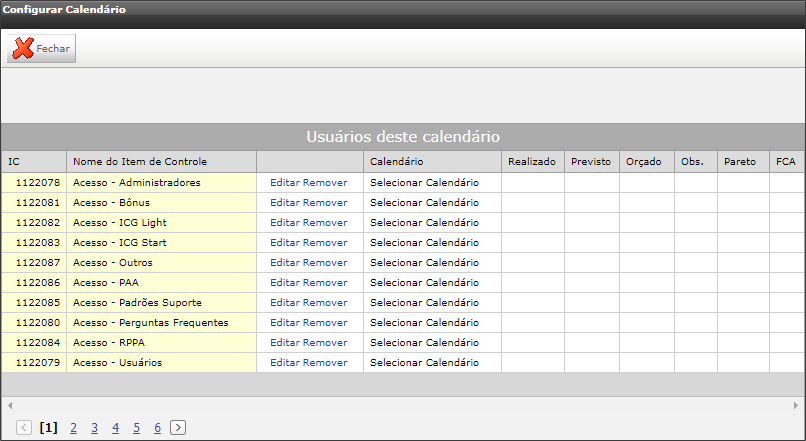Select IC cell 1122087
This screenshot has height=441, width=806.
34,263
